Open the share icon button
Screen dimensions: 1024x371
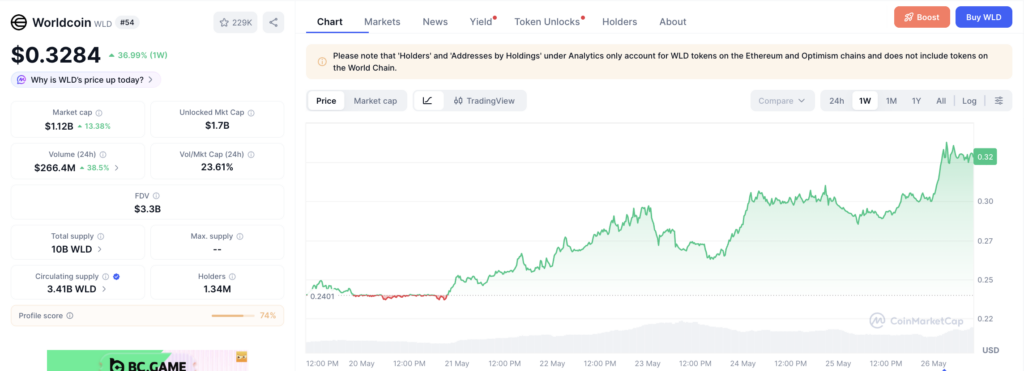coord(273,22)
